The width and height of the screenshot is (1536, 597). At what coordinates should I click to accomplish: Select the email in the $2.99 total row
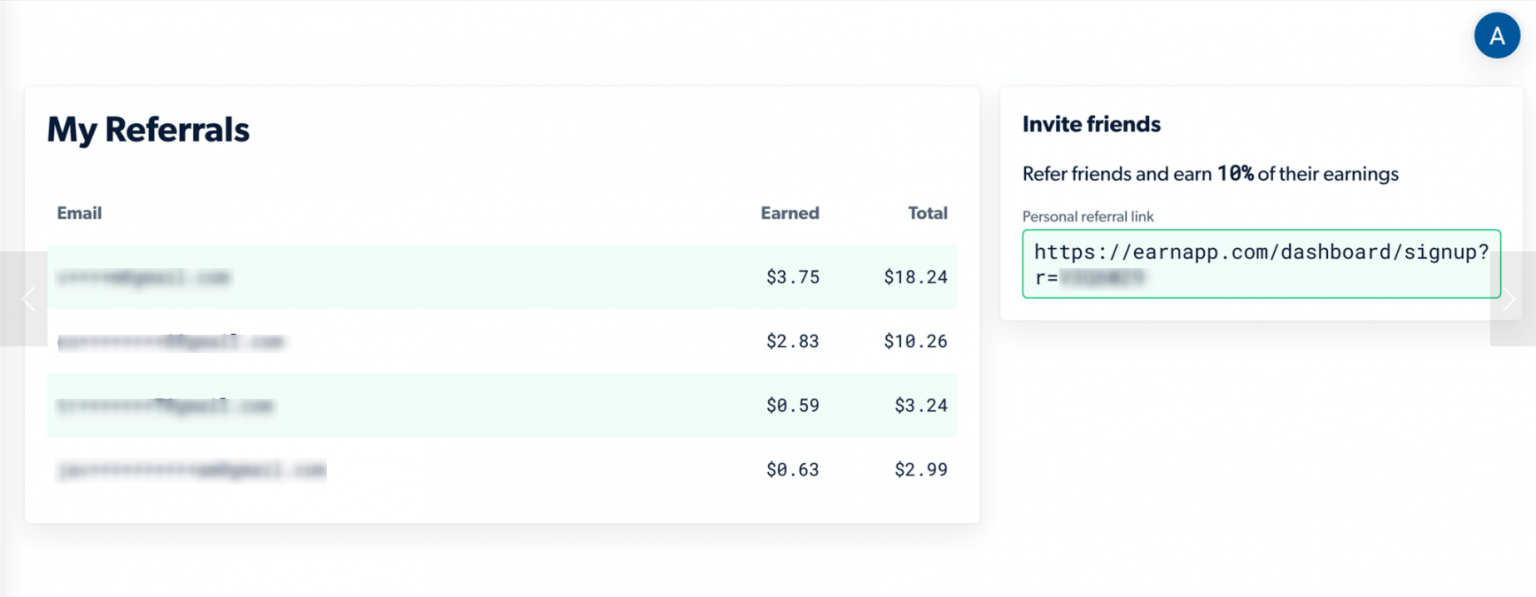pyautogui.click(x=191, y=470)
